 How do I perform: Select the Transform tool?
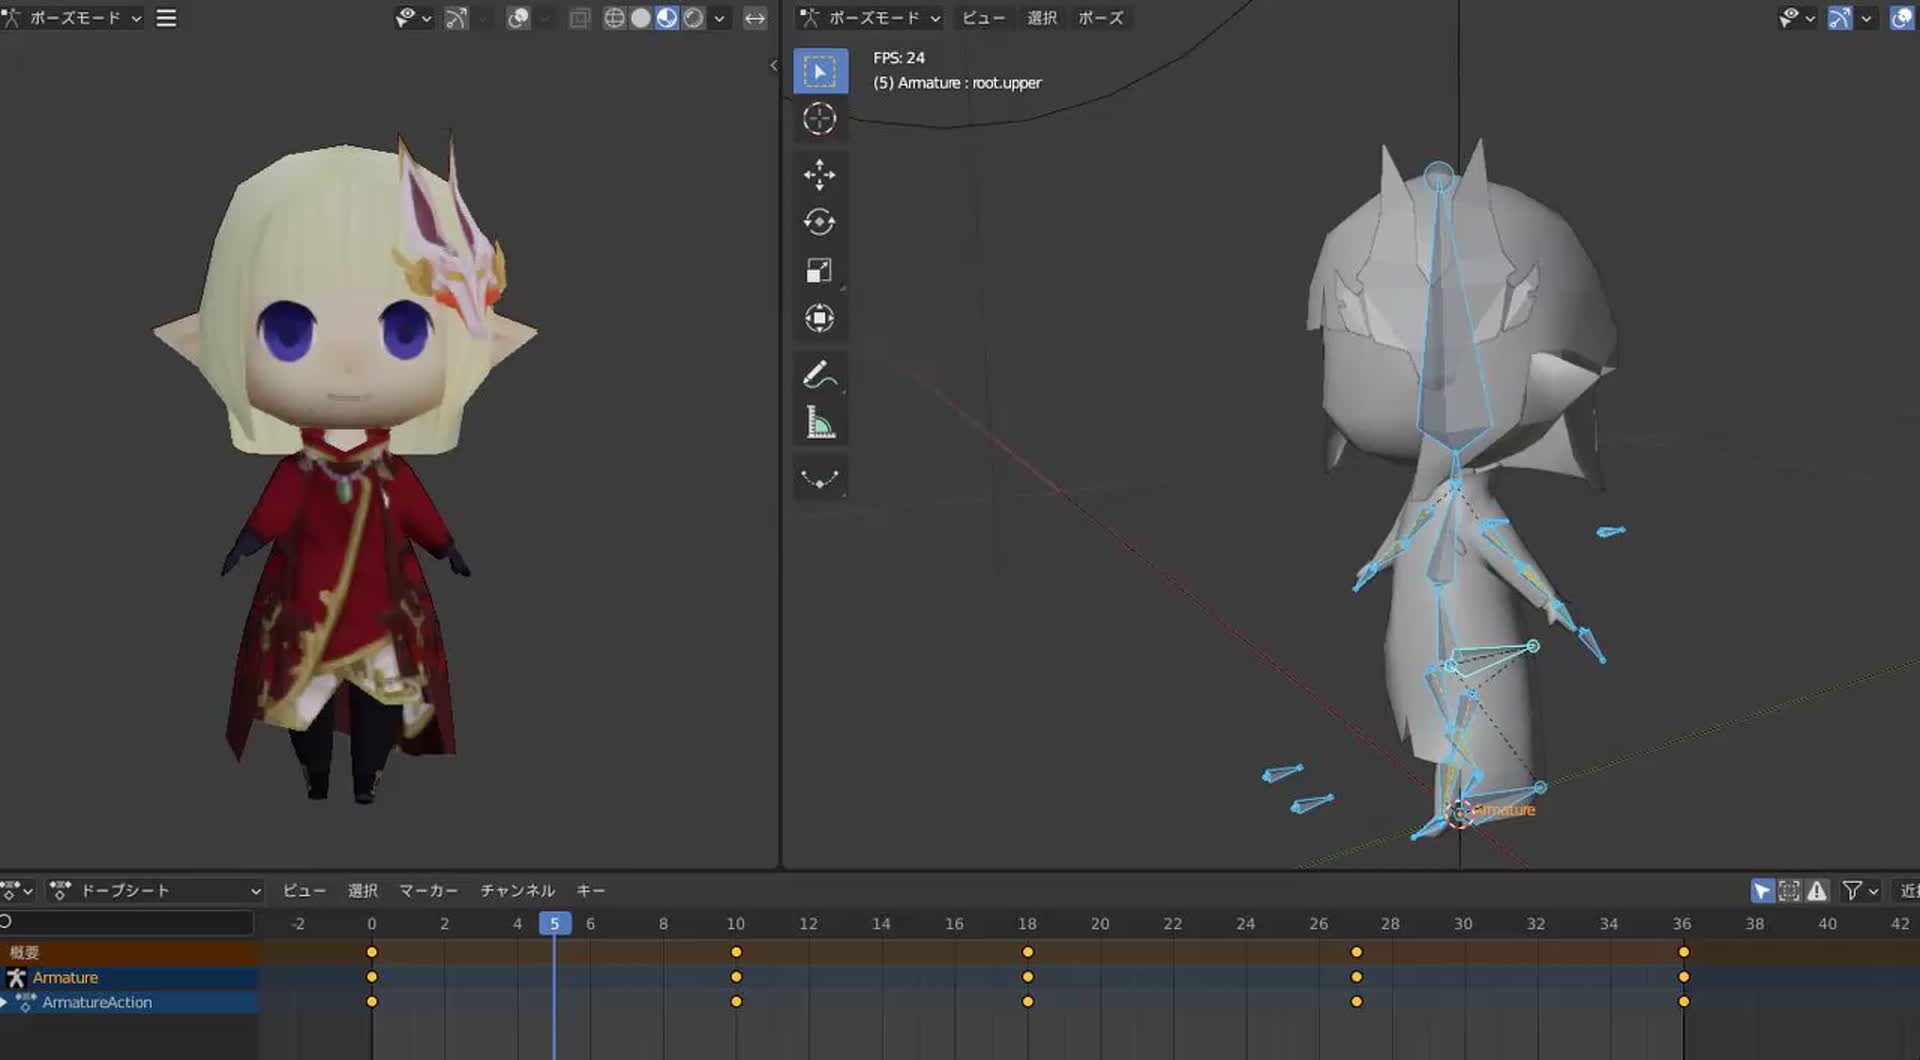pyautogui.click(x=820, y=318)
